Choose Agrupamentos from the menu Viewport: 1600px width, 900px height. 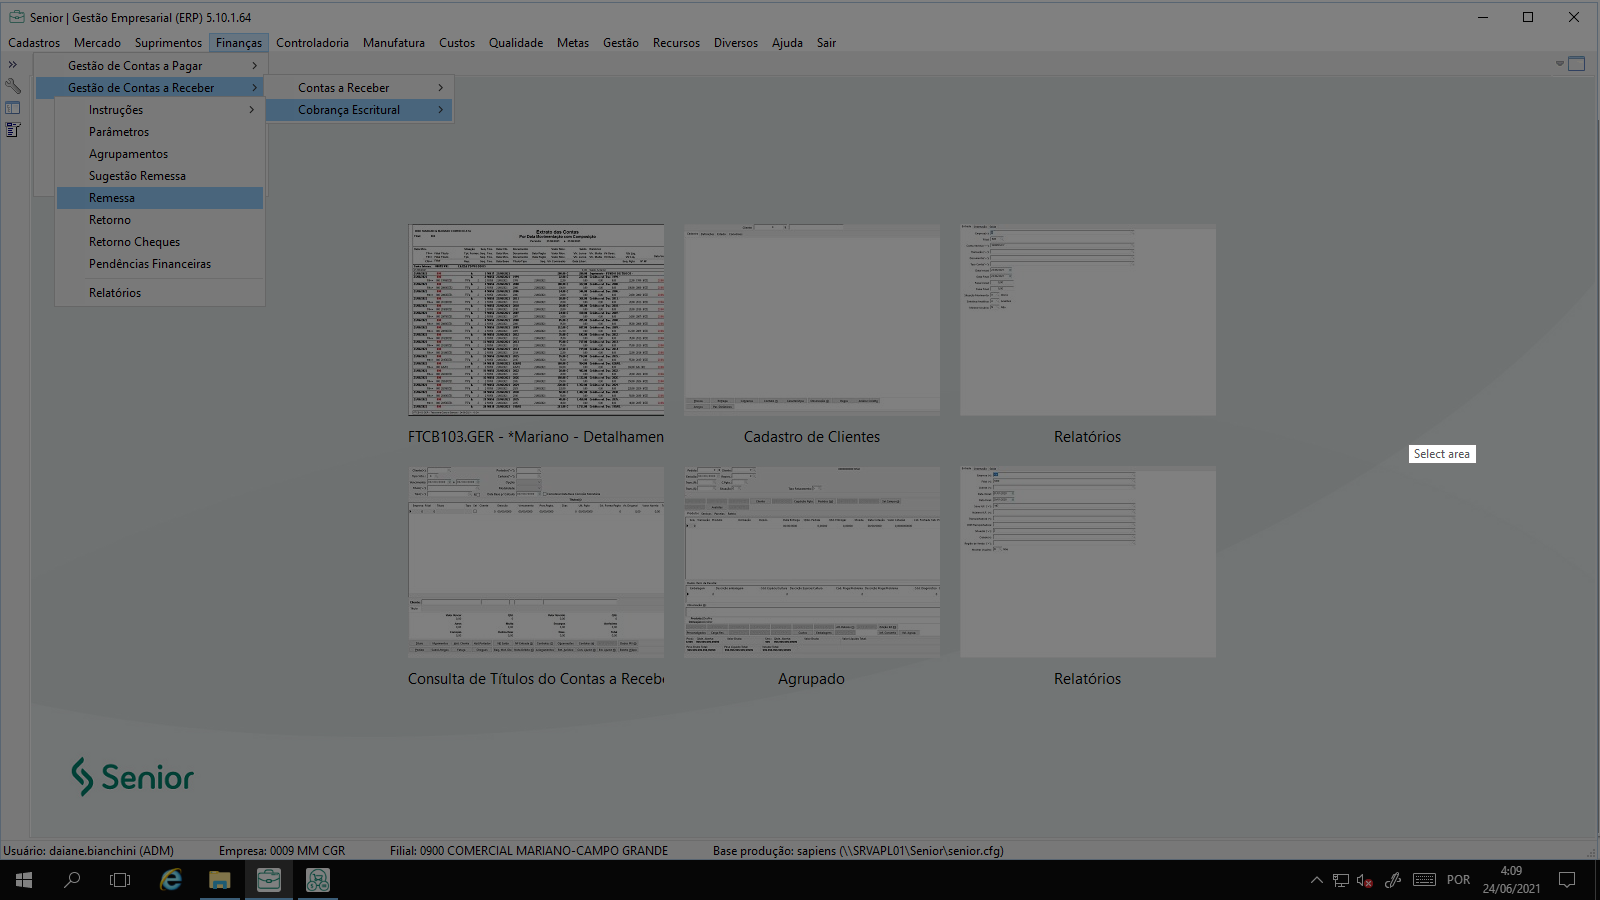coord(160,154)
